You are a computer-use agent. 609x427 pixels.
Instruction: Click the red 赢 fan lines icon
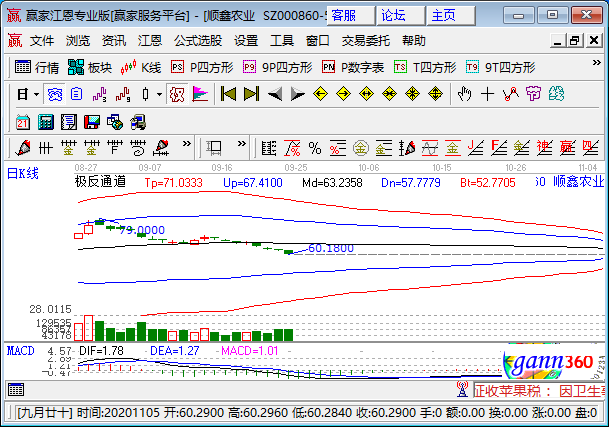pyautogui.click(x=567, y=148)
